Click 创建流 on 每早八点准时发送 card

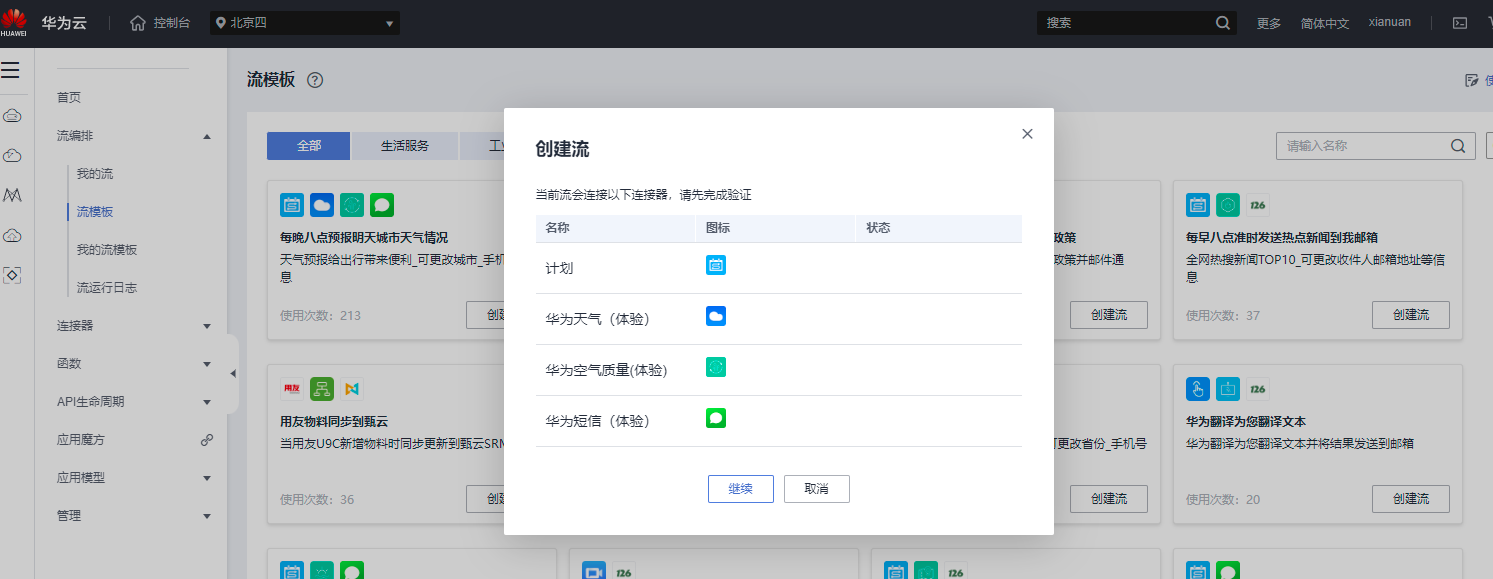[x=1411, y=315]
